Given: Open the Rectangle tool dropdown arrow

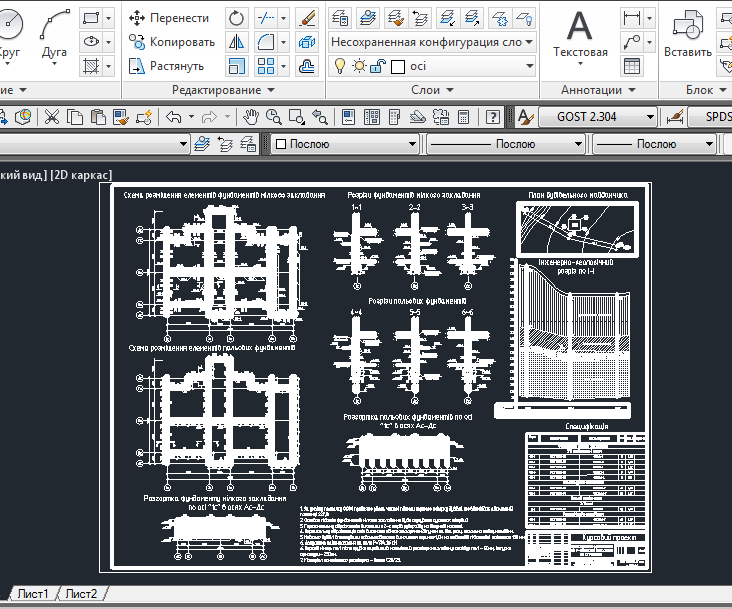Looking at the screenshot, I should [108, 18].
